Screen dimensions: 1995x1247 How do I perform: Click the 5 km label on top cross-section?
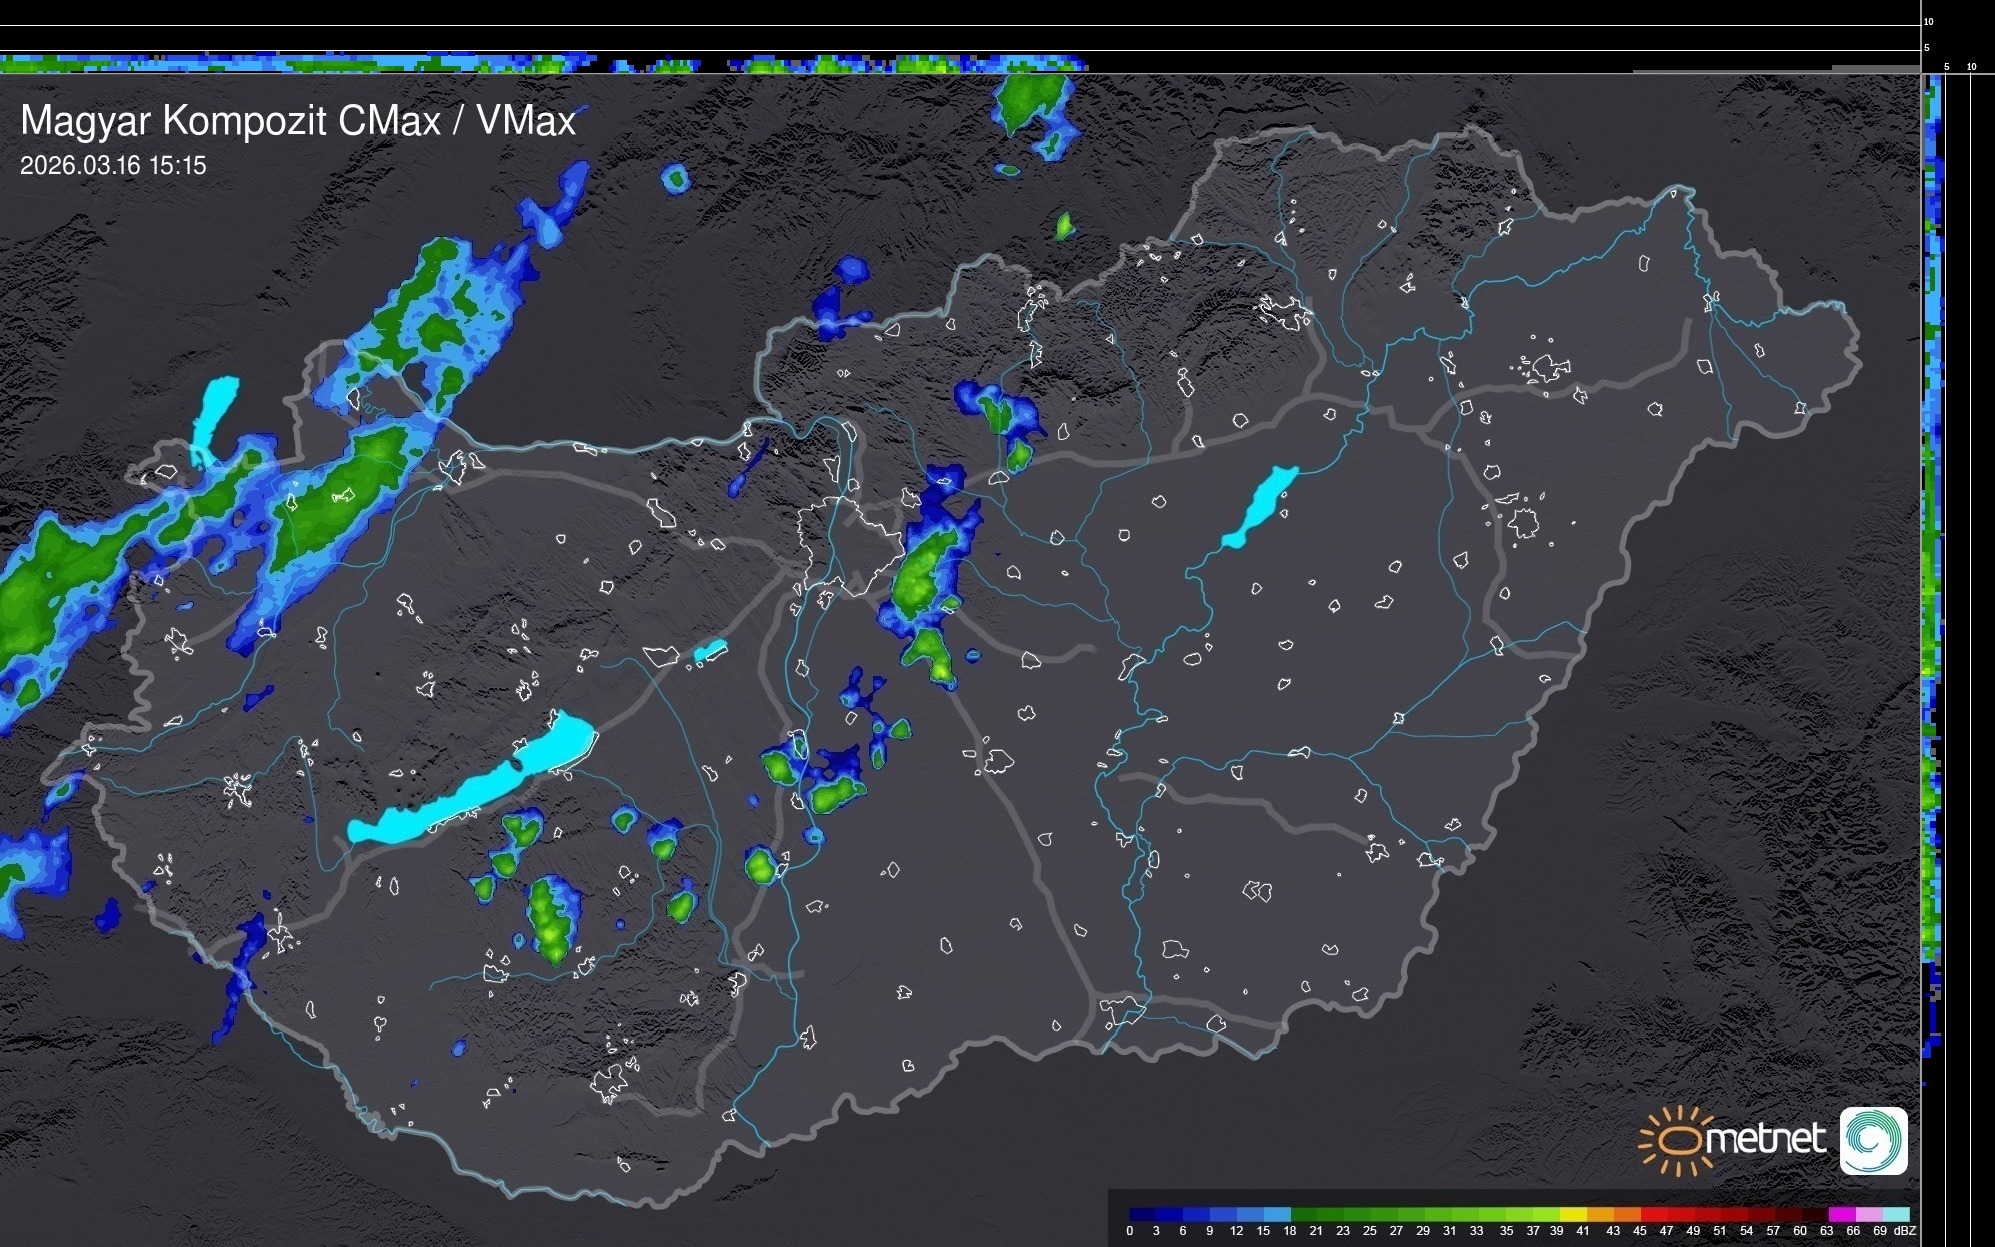(x=1927, y=47)
